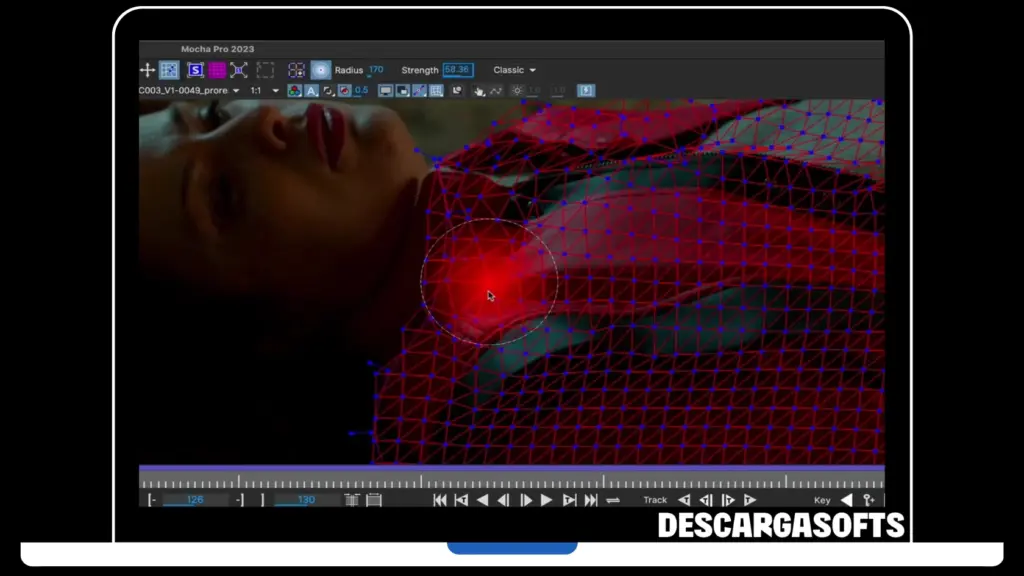This screenshot has height=576, width=1024.
Task: Open the 1:1 zoom level dropdown
Action: point(262,90)
